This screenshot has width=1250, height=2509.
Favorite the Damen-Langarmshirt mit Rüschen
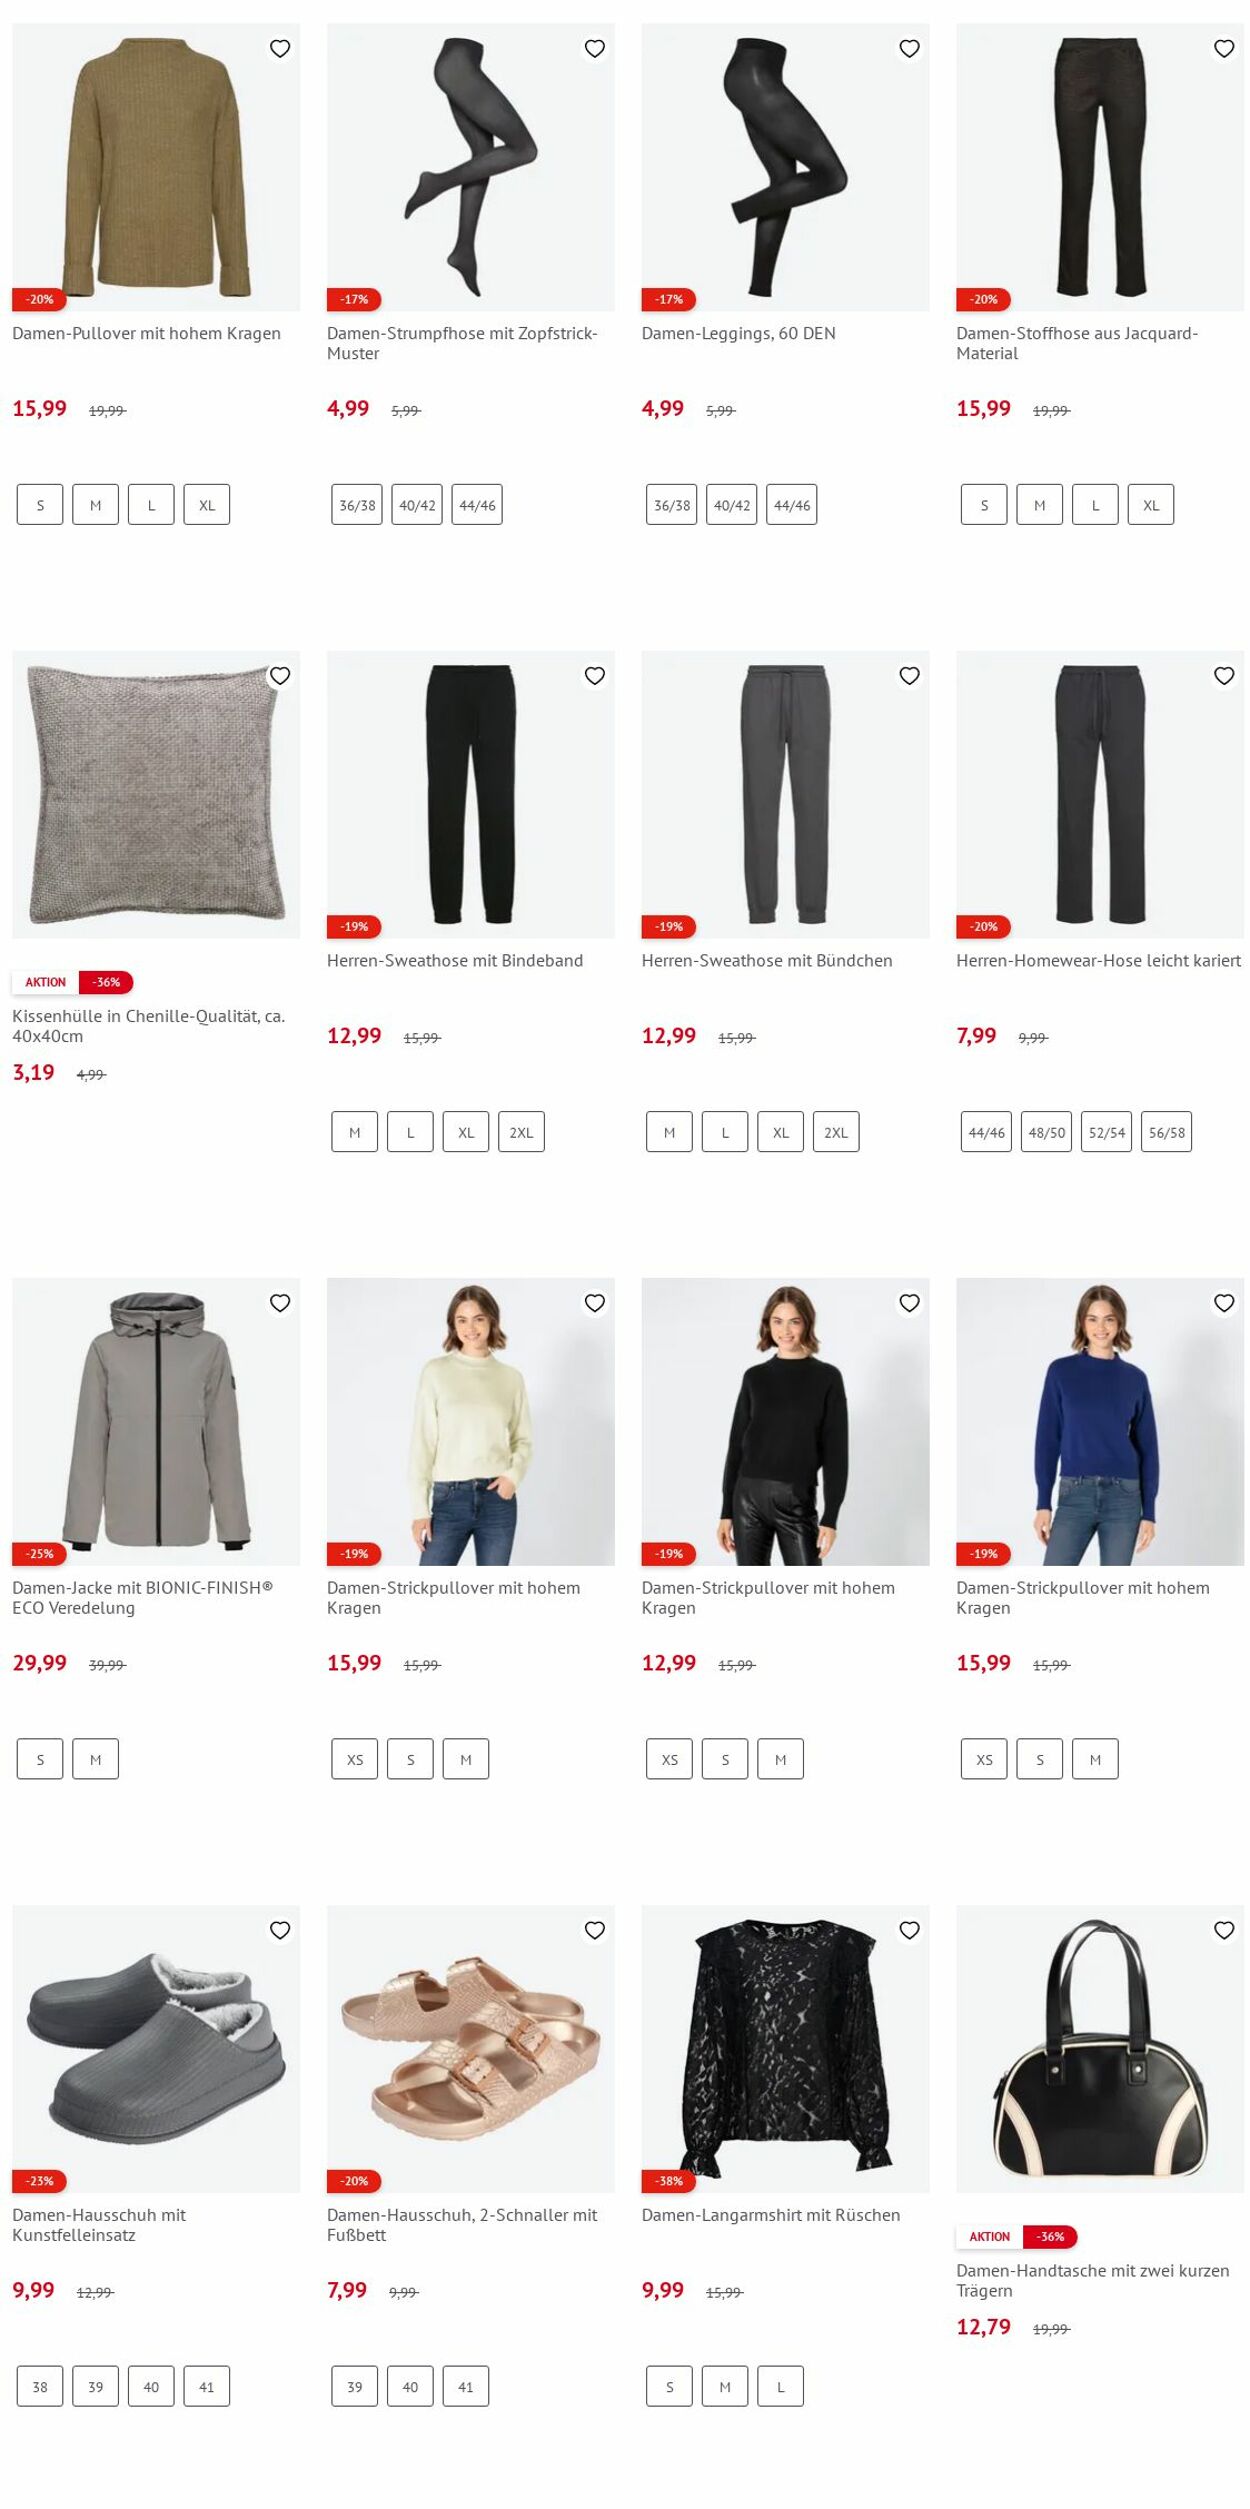click(x=909, y=1930)
